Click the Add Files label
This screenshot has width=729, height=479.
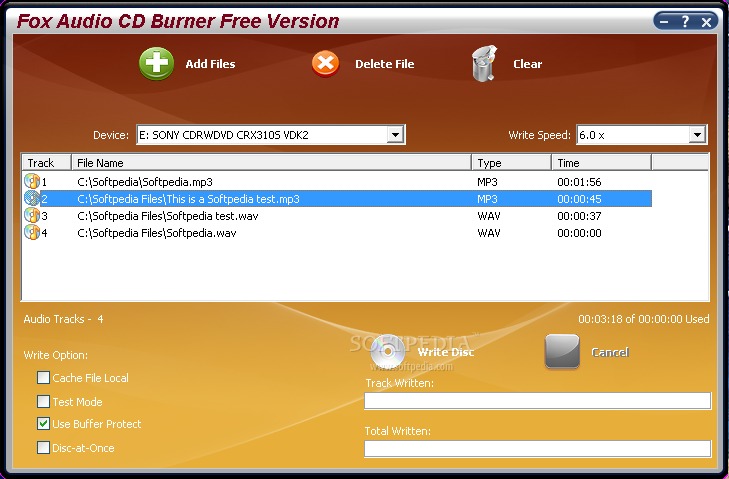click(210, 64)
